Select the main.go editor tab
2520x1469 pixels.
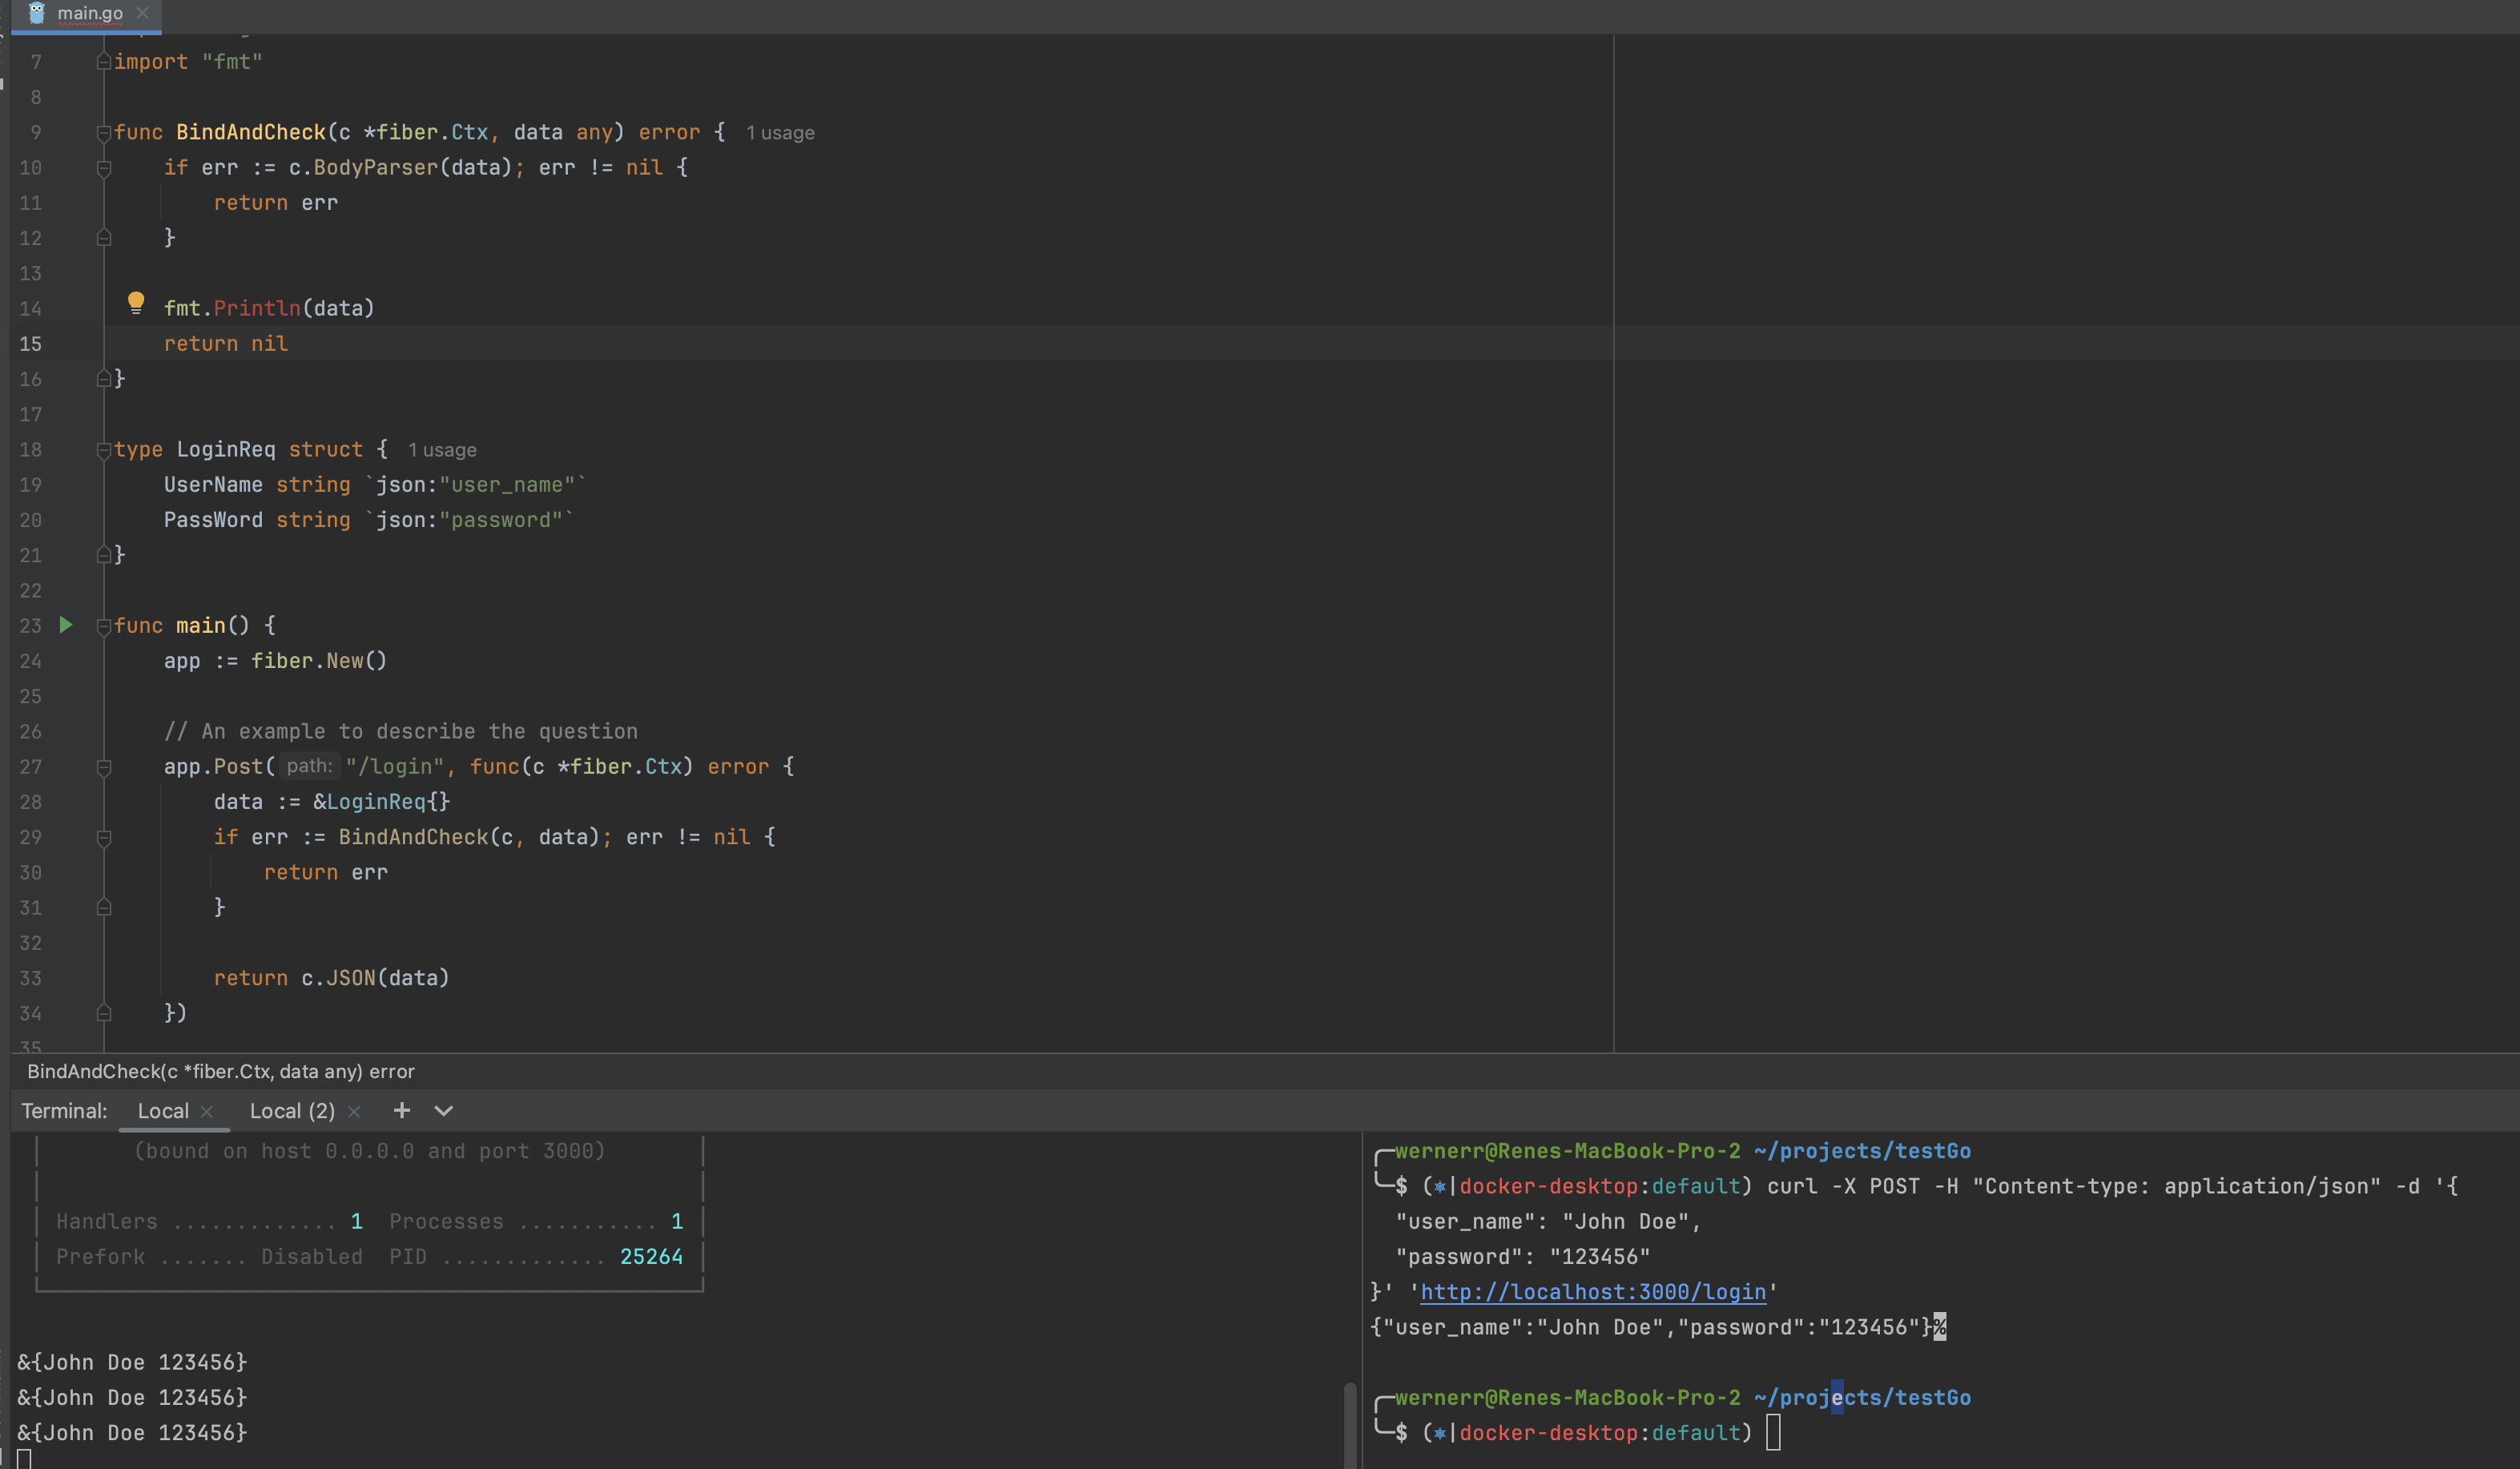pyautogui.click(x=90, y=13)
